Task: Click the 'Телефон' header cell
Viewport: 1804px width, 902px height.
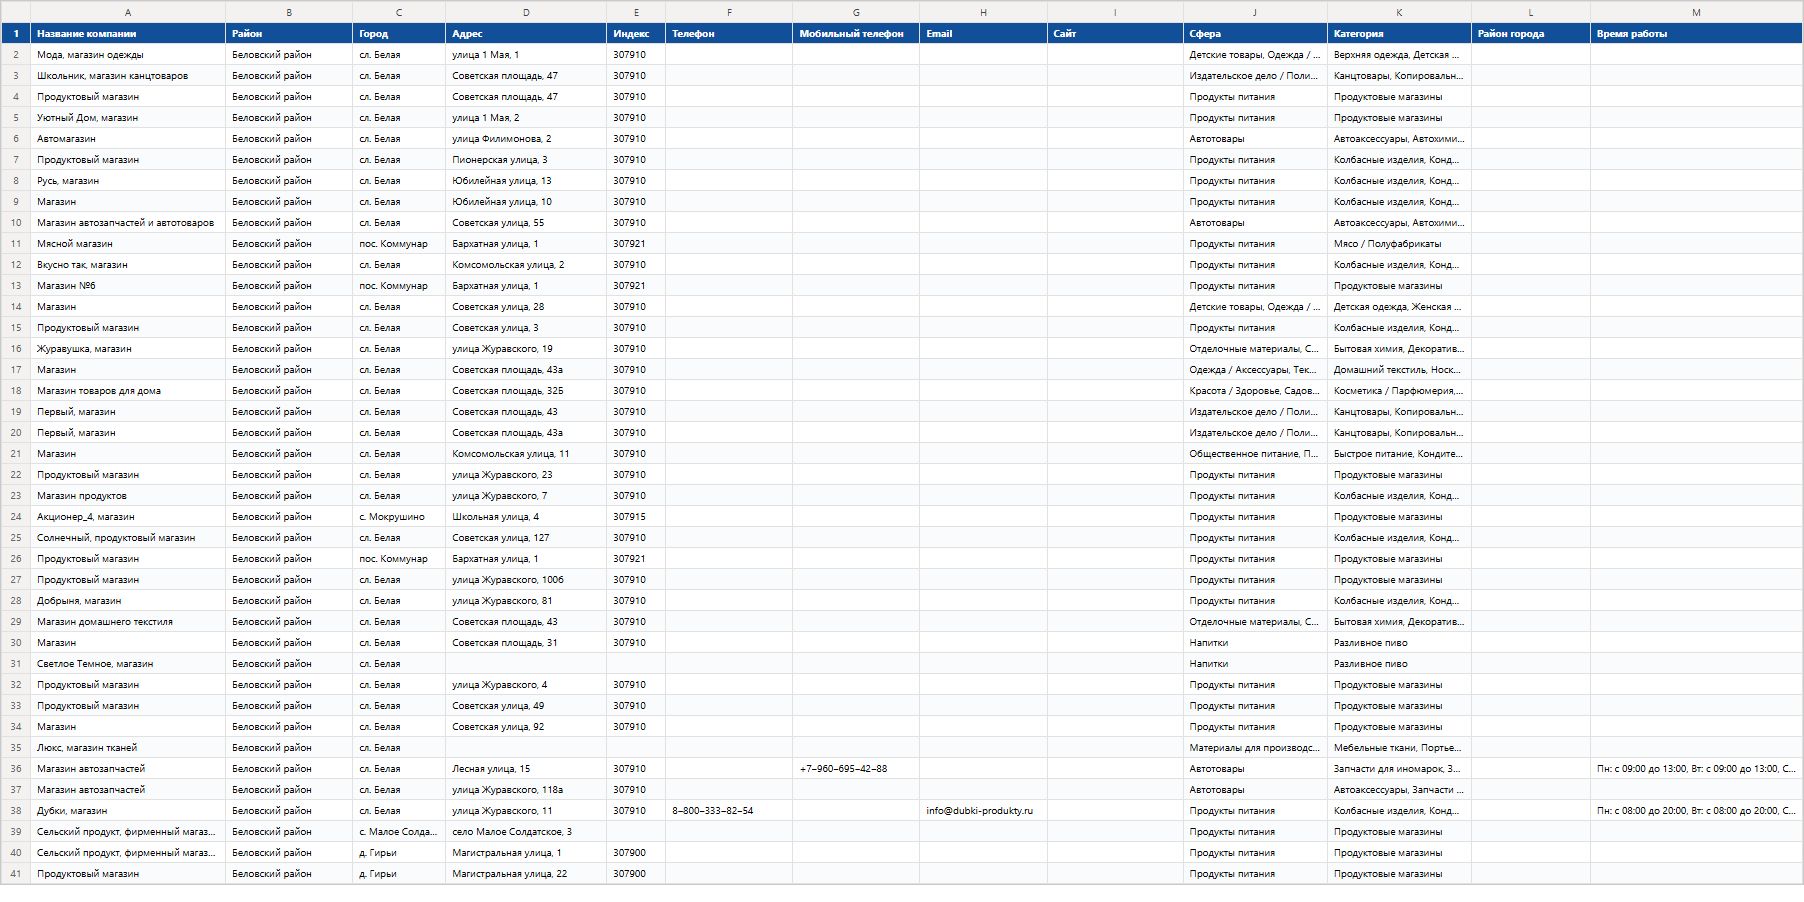Action: [x=729, y=34]
